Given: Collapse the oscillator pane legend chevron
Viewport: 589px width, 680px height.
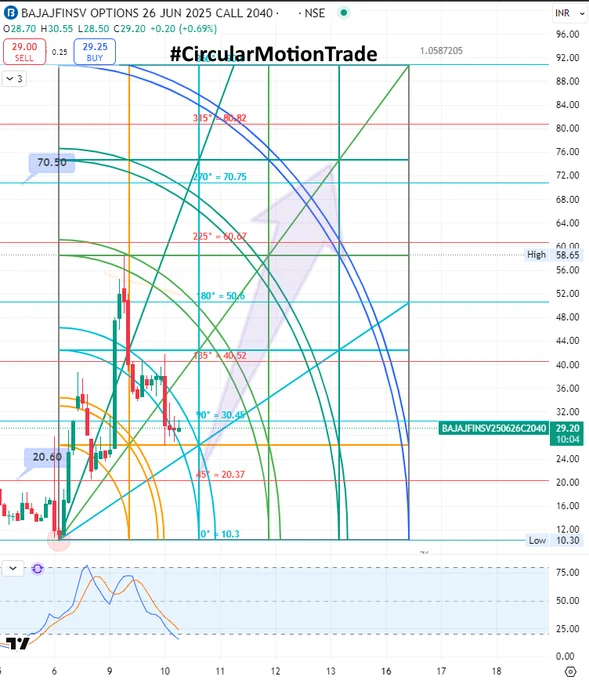Looking at the screenshot, I should (x=13, y=568).
